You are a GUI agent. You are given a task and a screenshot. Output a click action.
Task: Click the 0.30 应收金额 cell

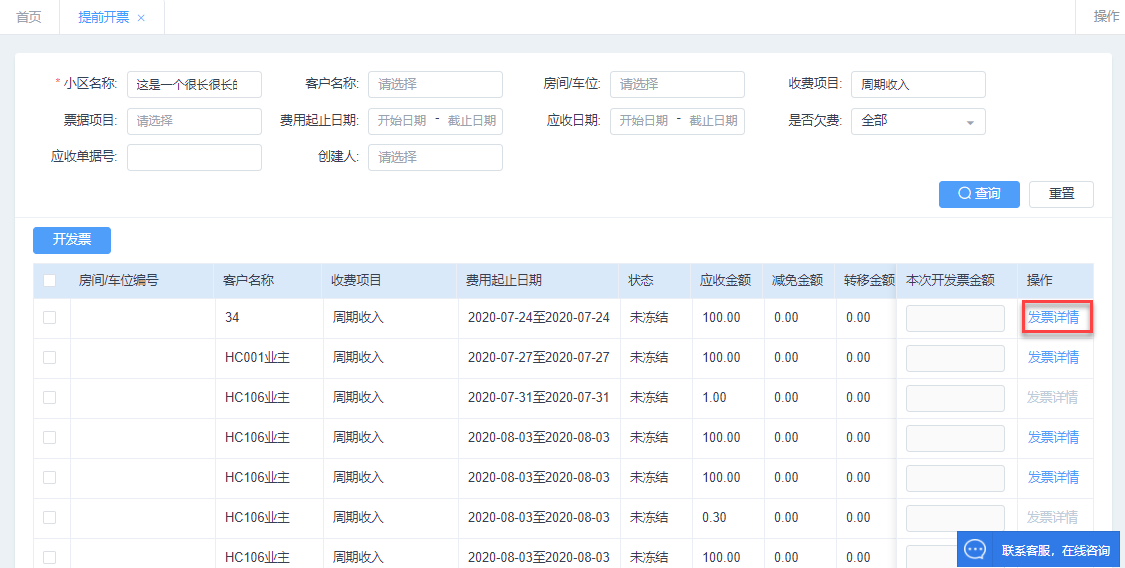pos(714,517)
